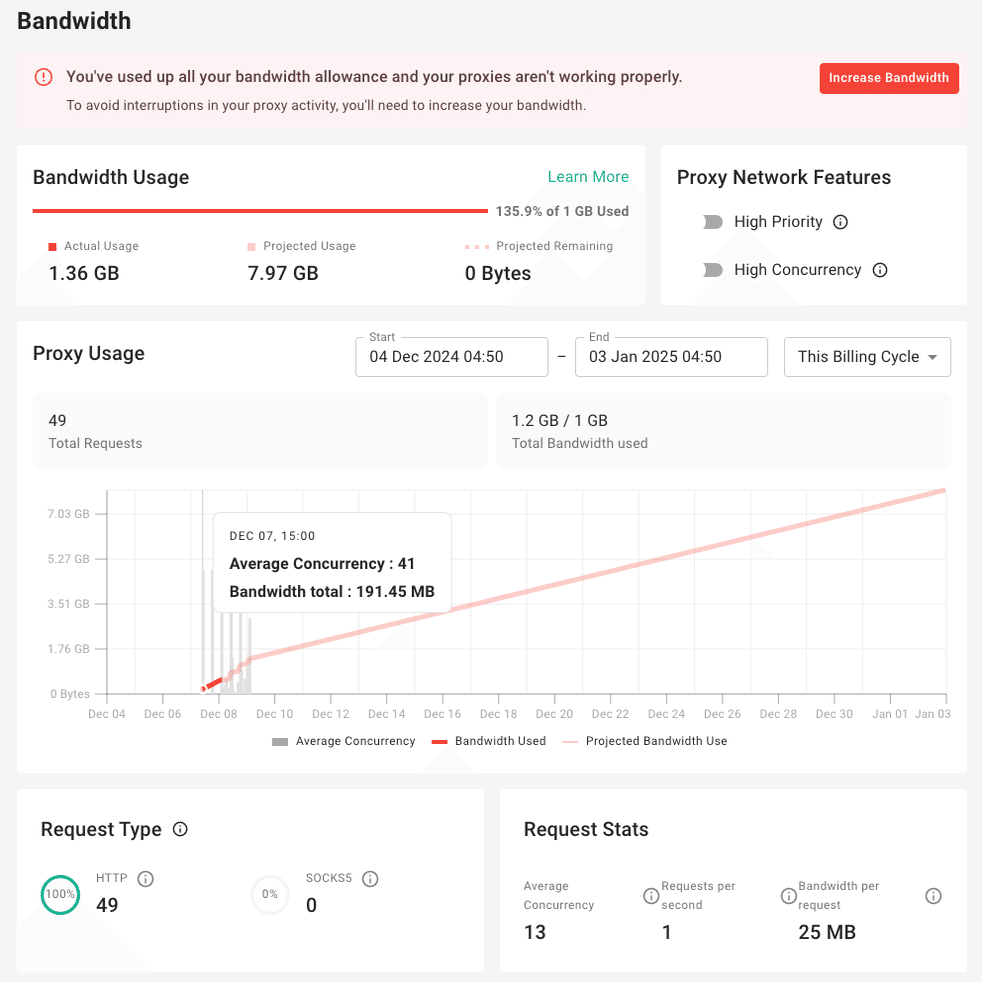Enable the High Priority toggle
Screen dimensions: 982x982
point(713,222)
